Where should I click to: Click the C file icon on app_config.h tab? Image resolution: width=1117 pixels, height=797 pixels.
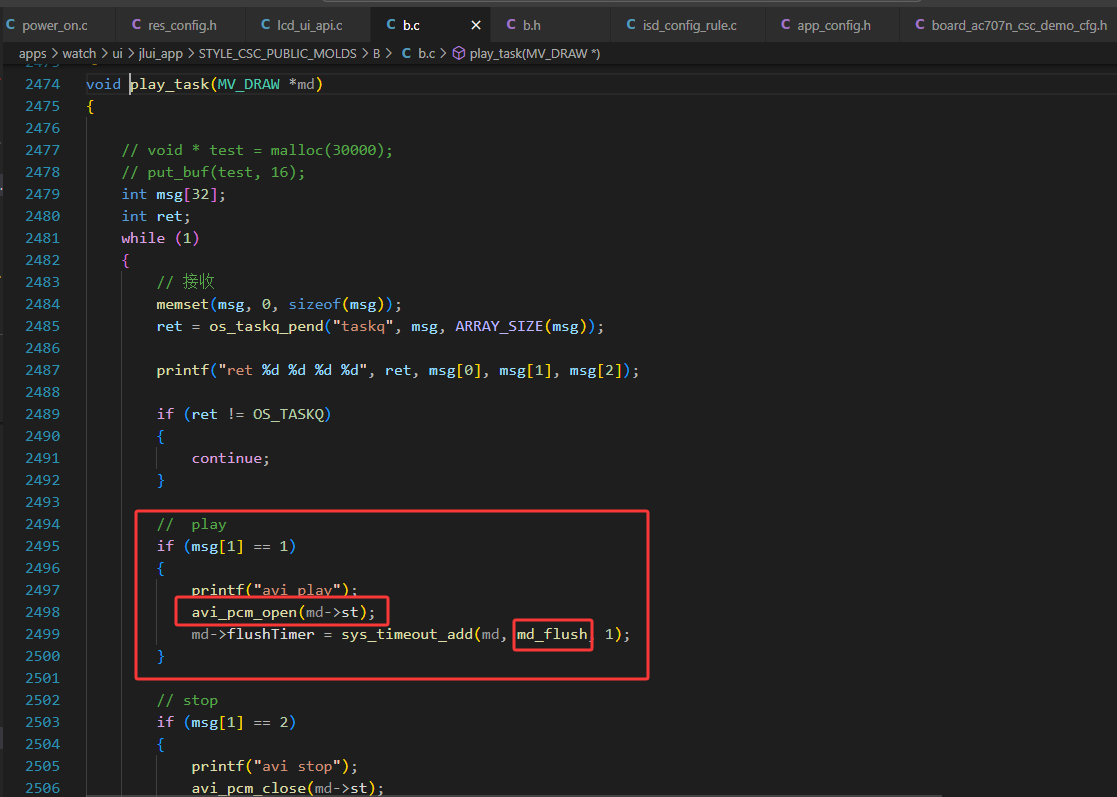tap(786, 25)
